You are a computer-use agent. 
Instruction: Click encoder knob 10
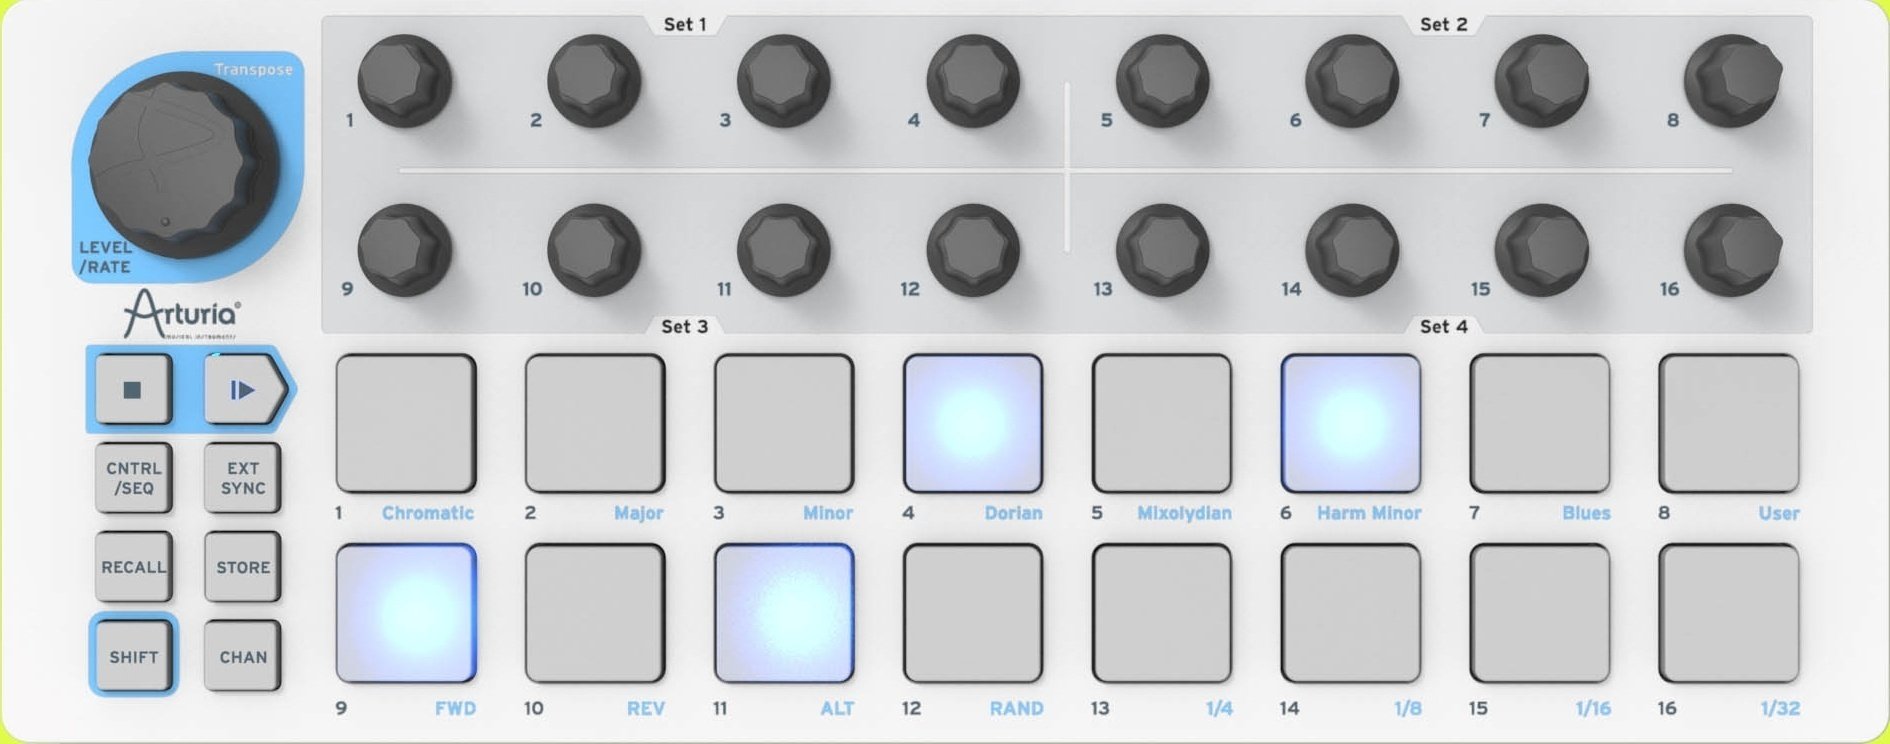(594, 250)
